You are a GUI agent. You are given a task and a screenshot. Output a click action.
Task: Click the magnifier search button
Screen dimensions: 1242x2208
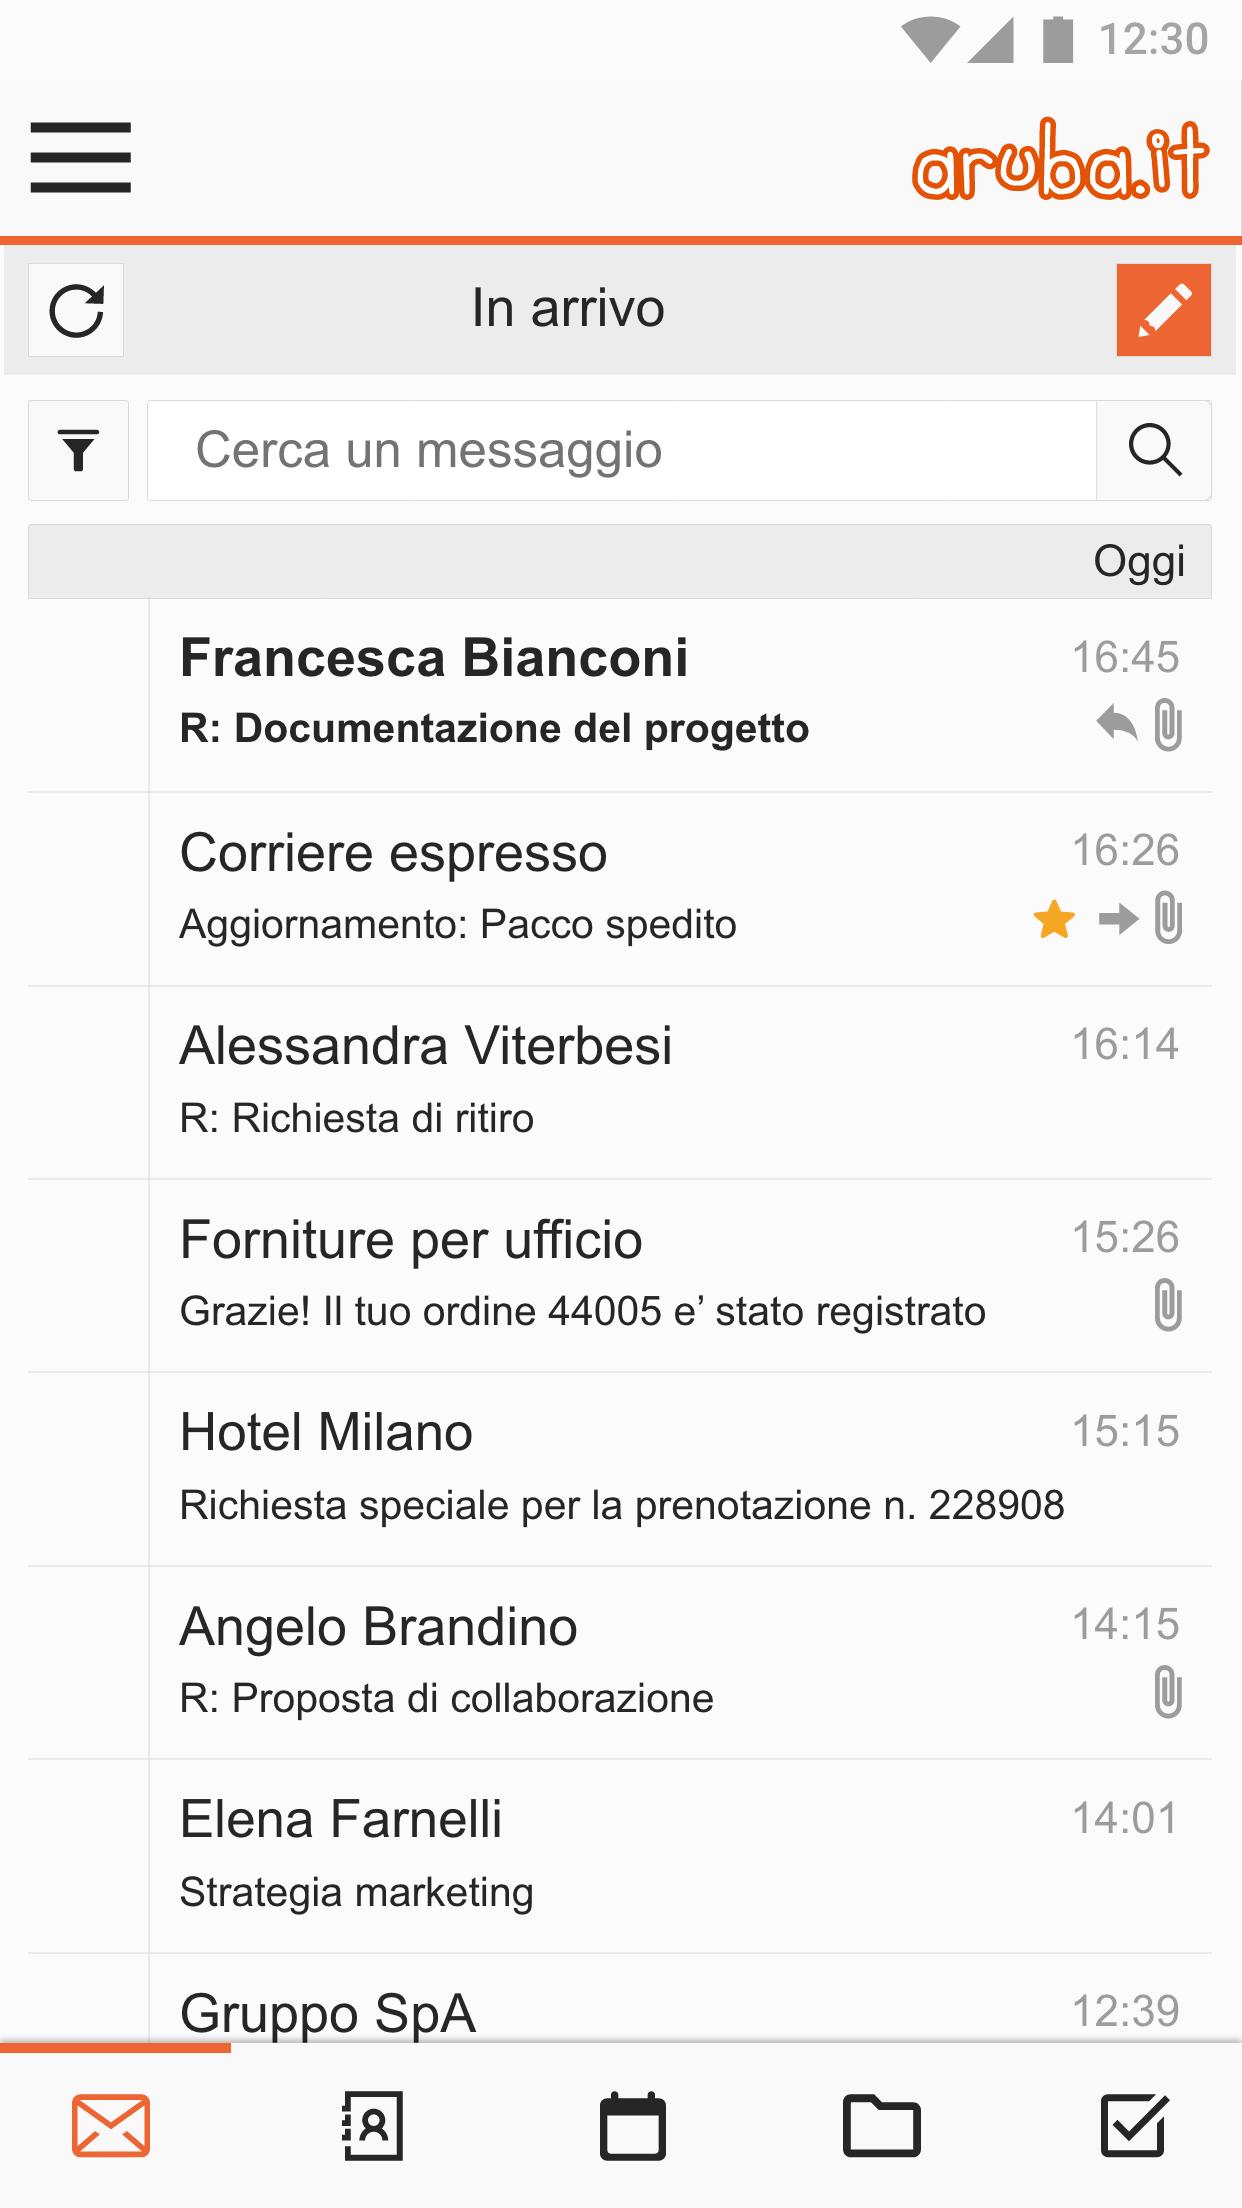(1154, 450)
